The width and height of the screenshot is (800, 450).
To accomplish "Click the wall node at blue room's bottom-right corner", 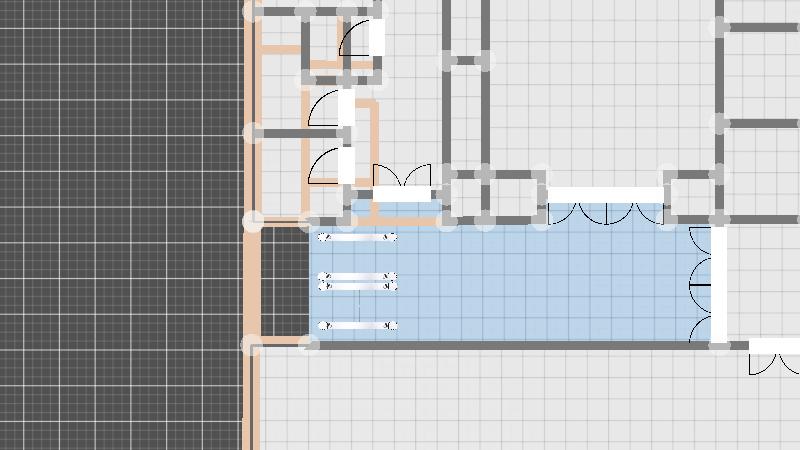I will [x=719, y=346].
